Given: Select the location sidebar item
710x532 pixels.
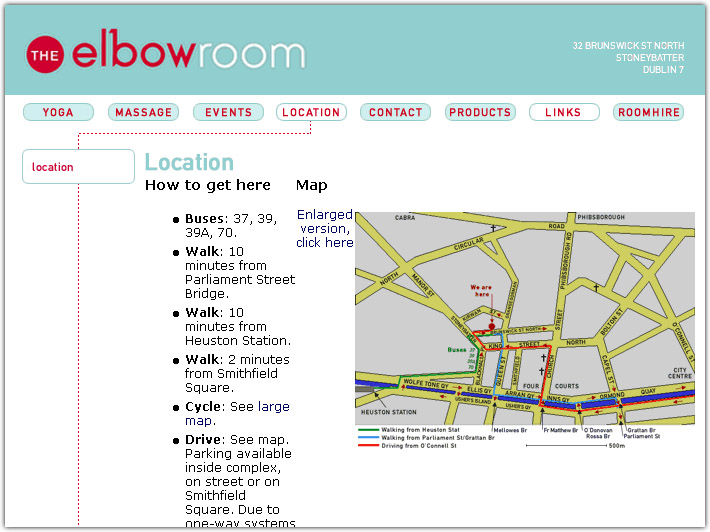Looking at the screenshot, I should pyautogui.click(x=78, y=167).
